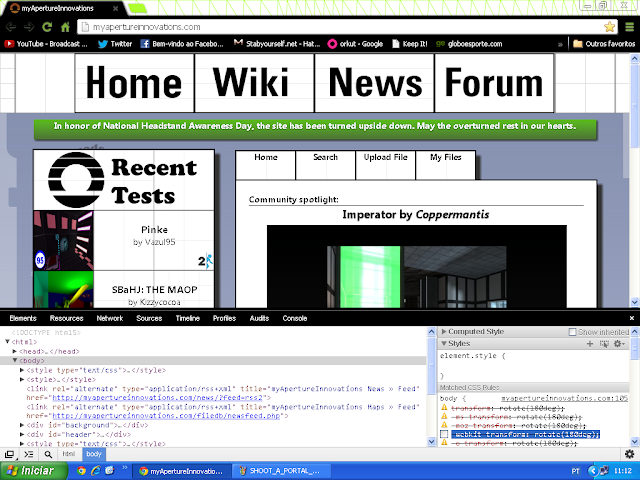Show more bookmarks with the chevron
The height and width of the screenshot is (480, 640).
coord(560,44)
